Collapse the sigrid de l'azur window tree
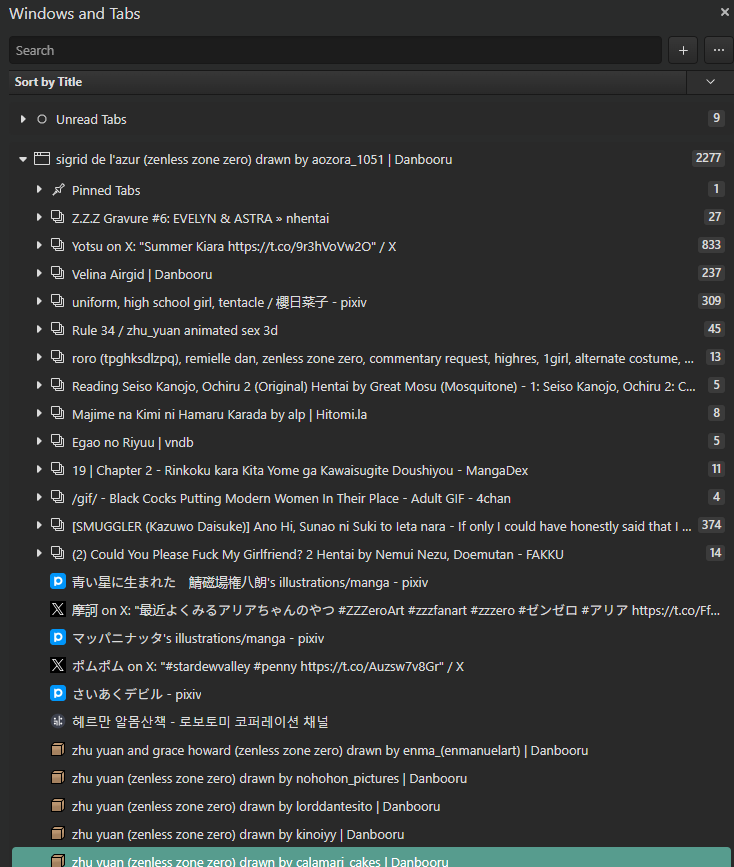 (x=23, y=159)
